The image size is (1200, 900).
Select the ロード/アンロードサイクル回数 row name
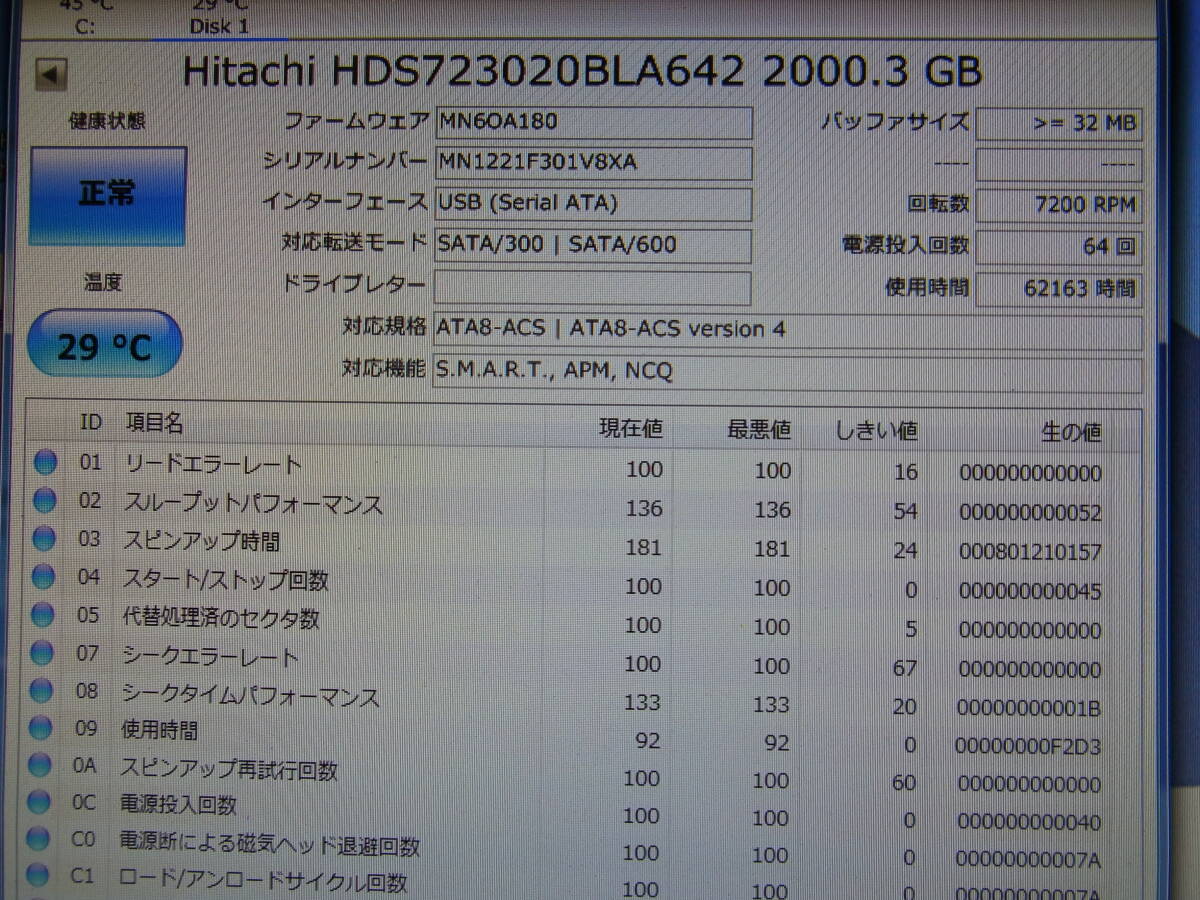click(x=263, y=882)
